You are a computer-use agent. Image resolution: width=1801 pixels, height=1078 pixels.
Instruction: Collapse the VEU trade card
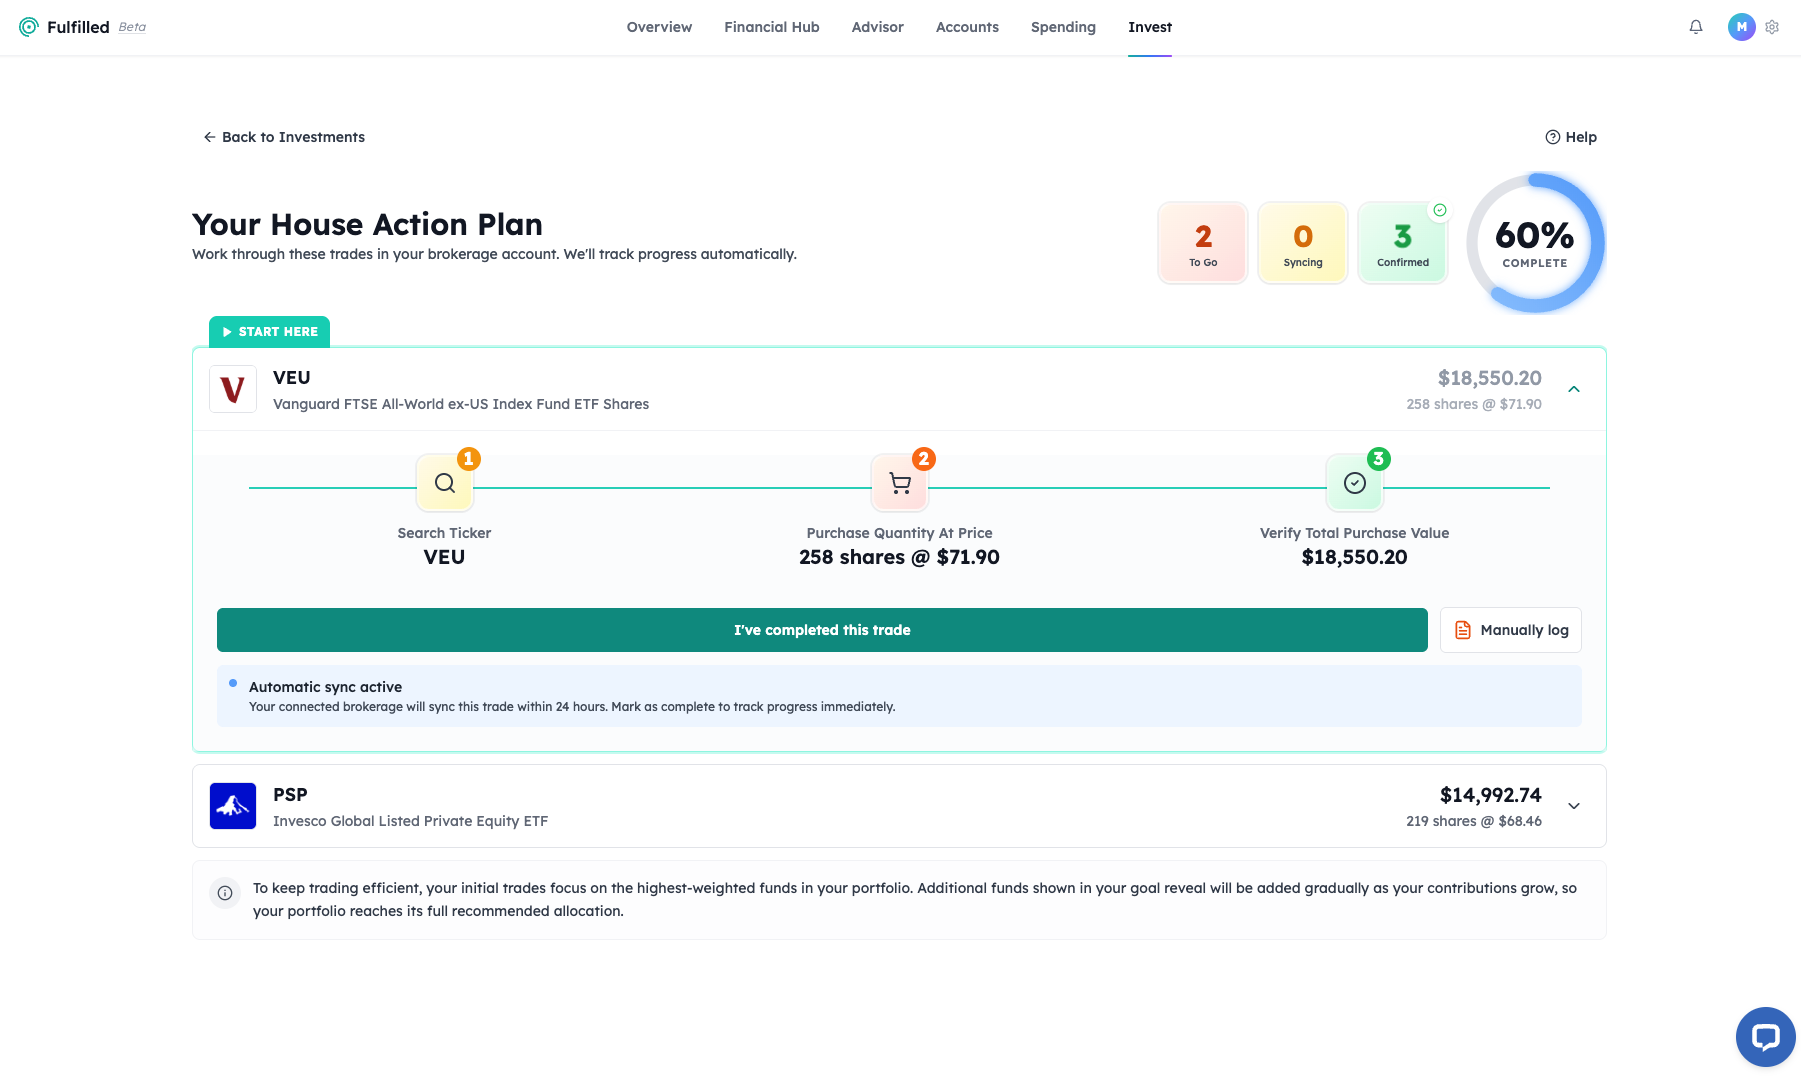(1573, 389)
